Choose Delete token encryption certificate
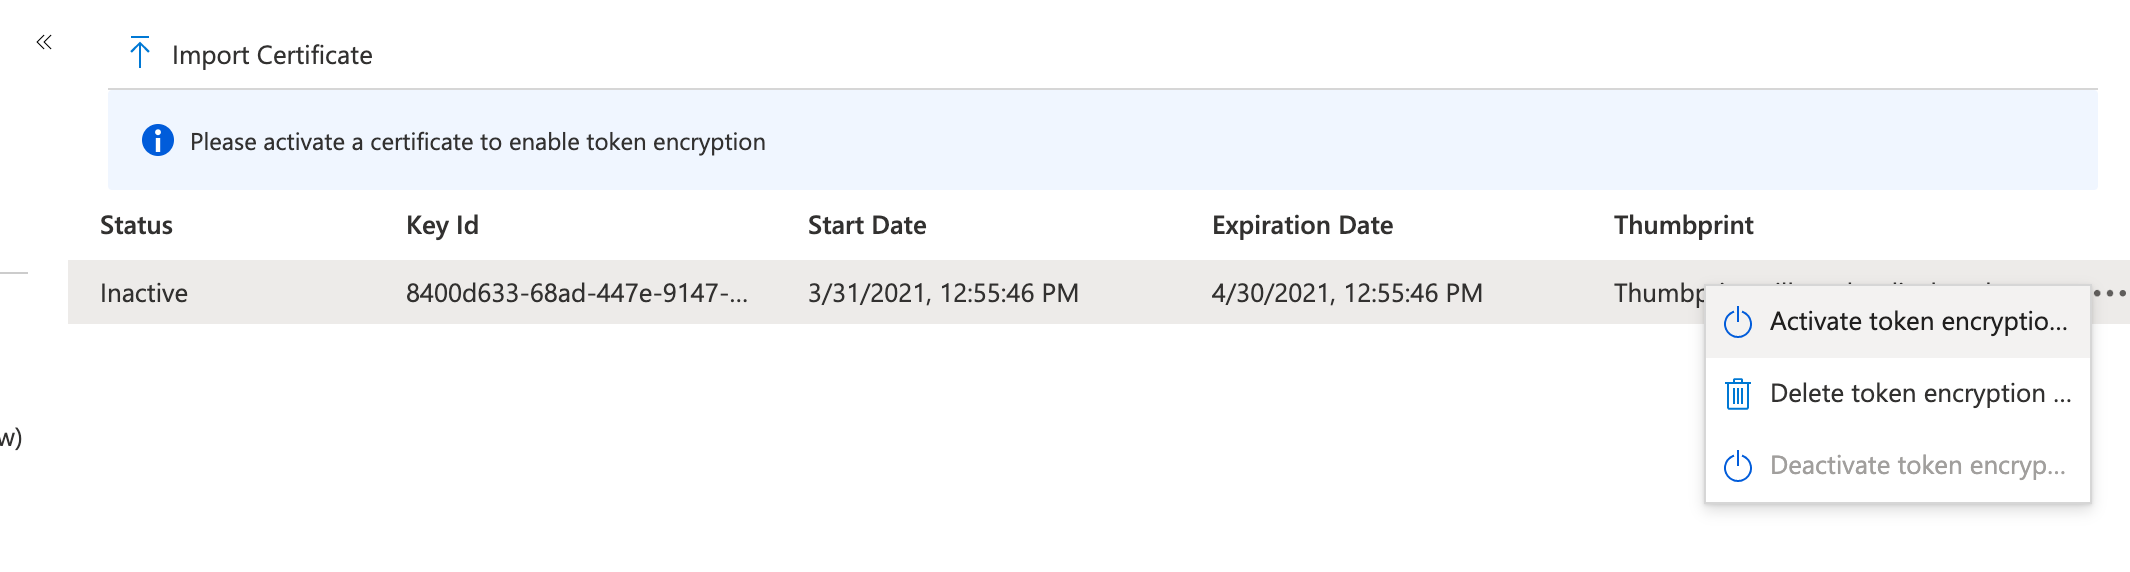 (1919, 394)
